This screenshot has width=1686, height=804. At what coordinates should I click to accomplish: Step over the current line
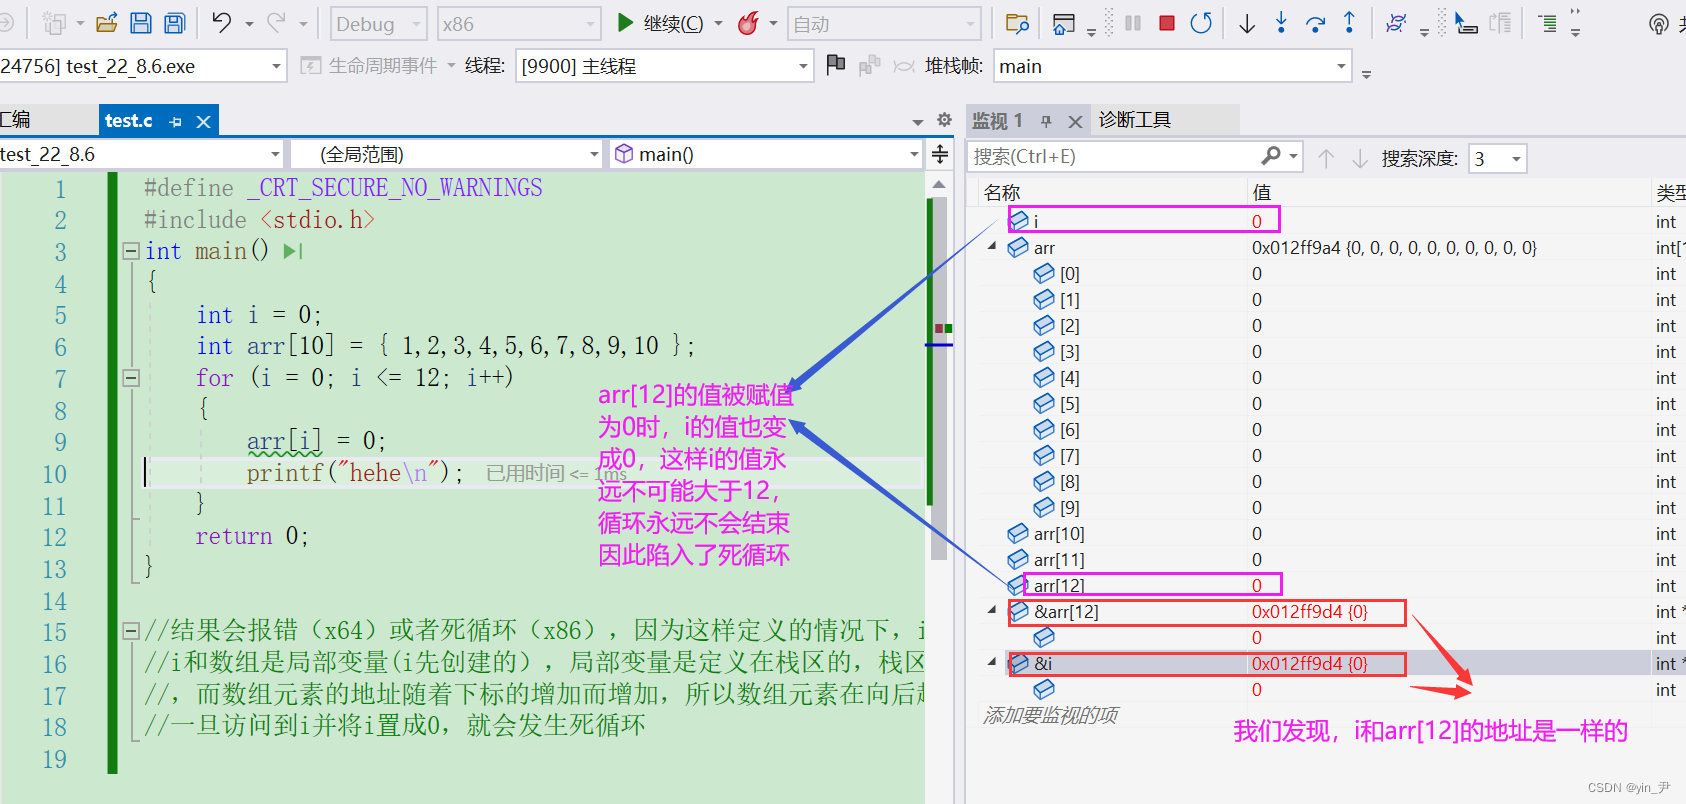pyautogui.click(x=1315, y=23)
